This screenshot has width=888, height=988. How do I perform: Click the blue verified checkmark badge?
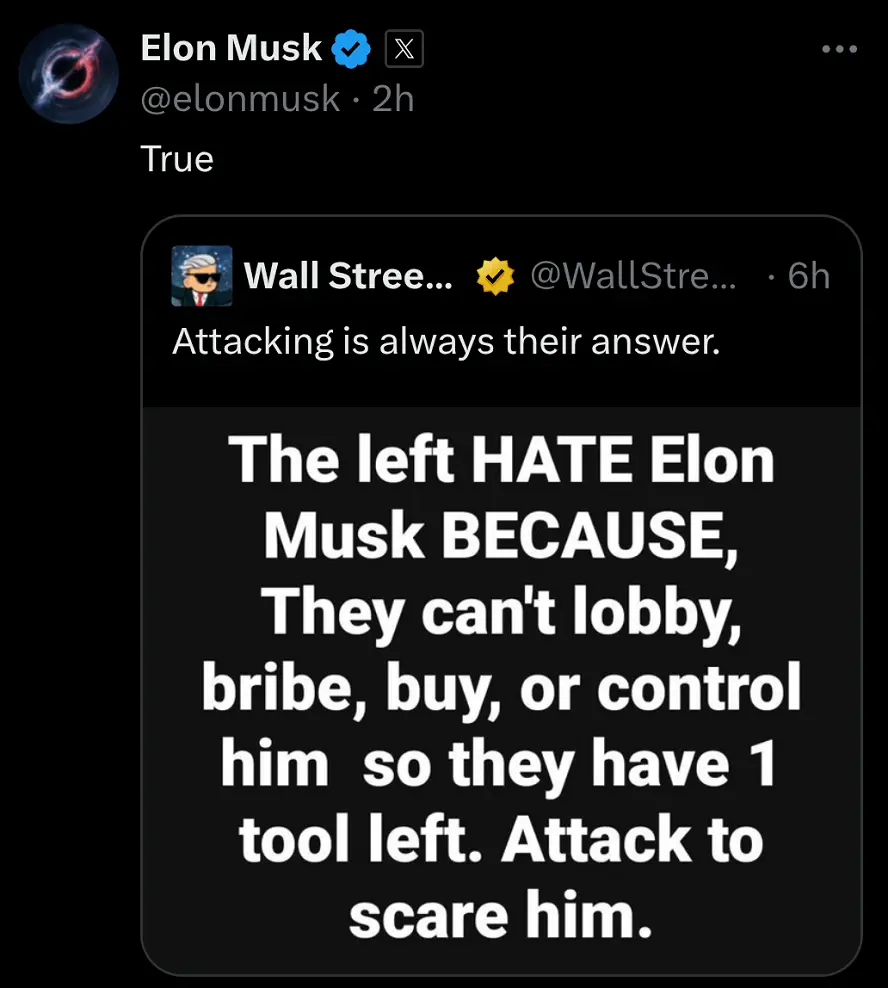352,49
